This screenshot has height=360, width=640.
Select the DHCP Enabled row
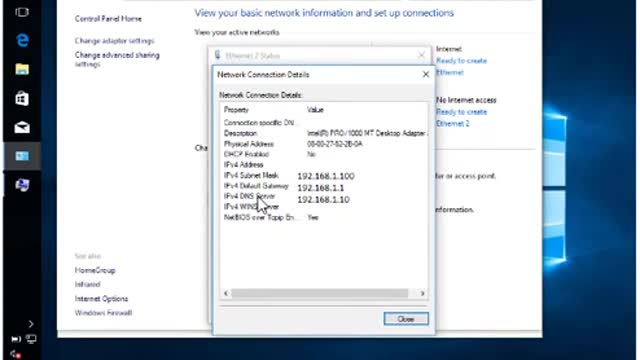(x=324, y=154)
